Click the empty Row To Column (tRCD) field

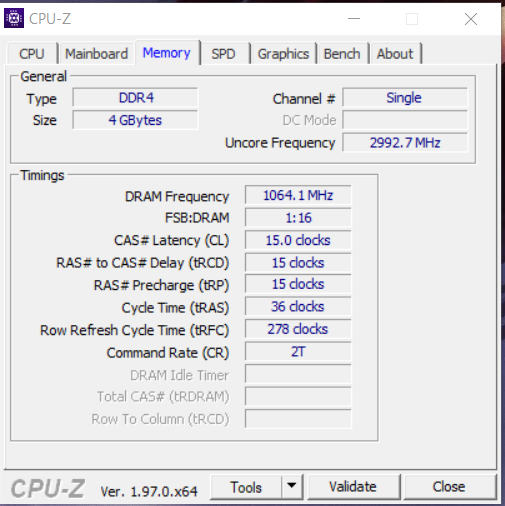point(298,419)
